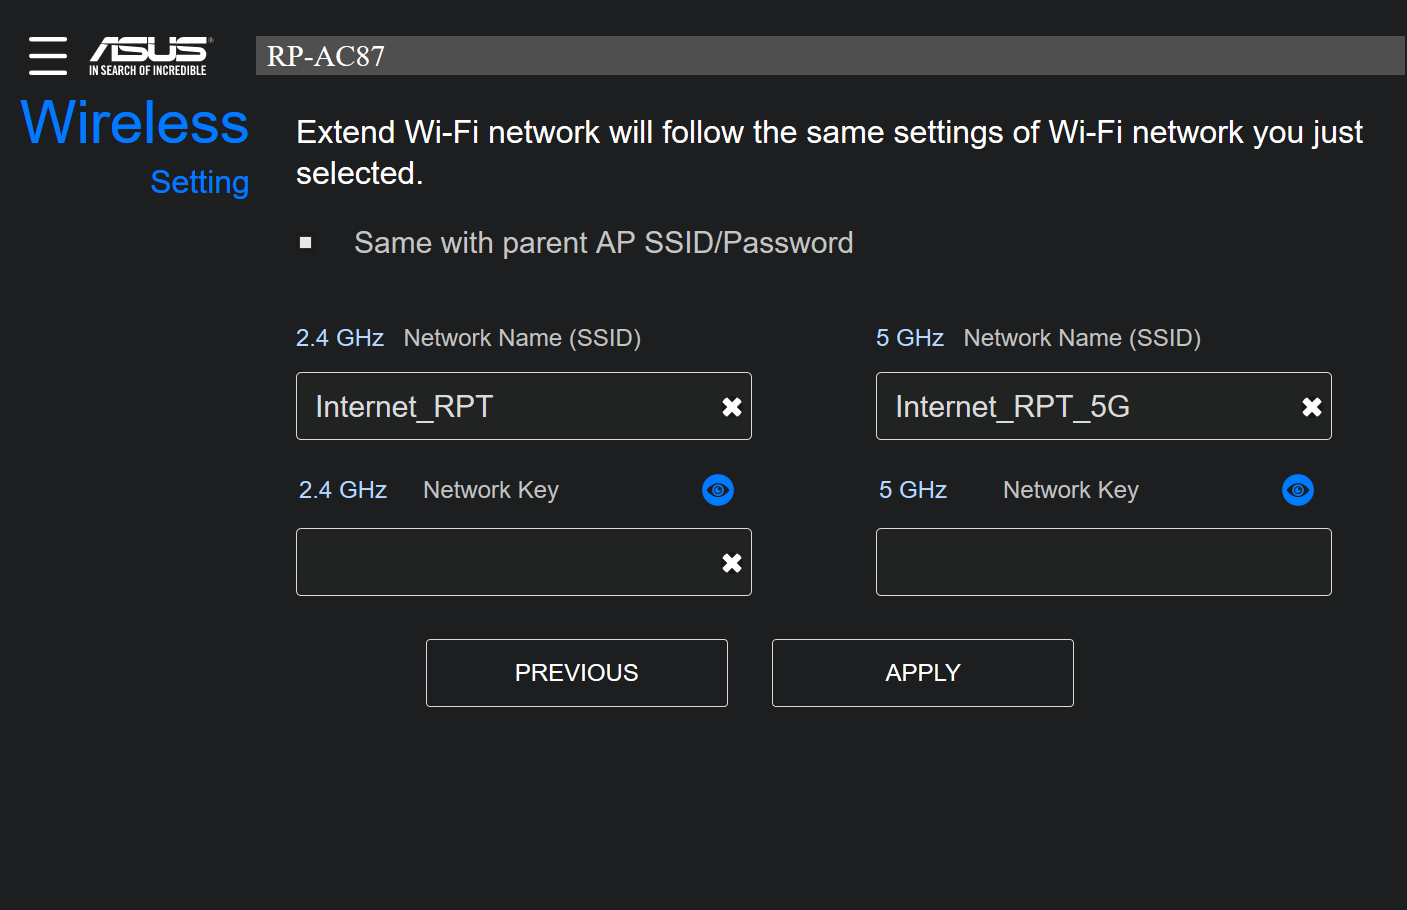Click the Setting subtitle text
The height and width of the screenshot is (910, 1407).
199,182
